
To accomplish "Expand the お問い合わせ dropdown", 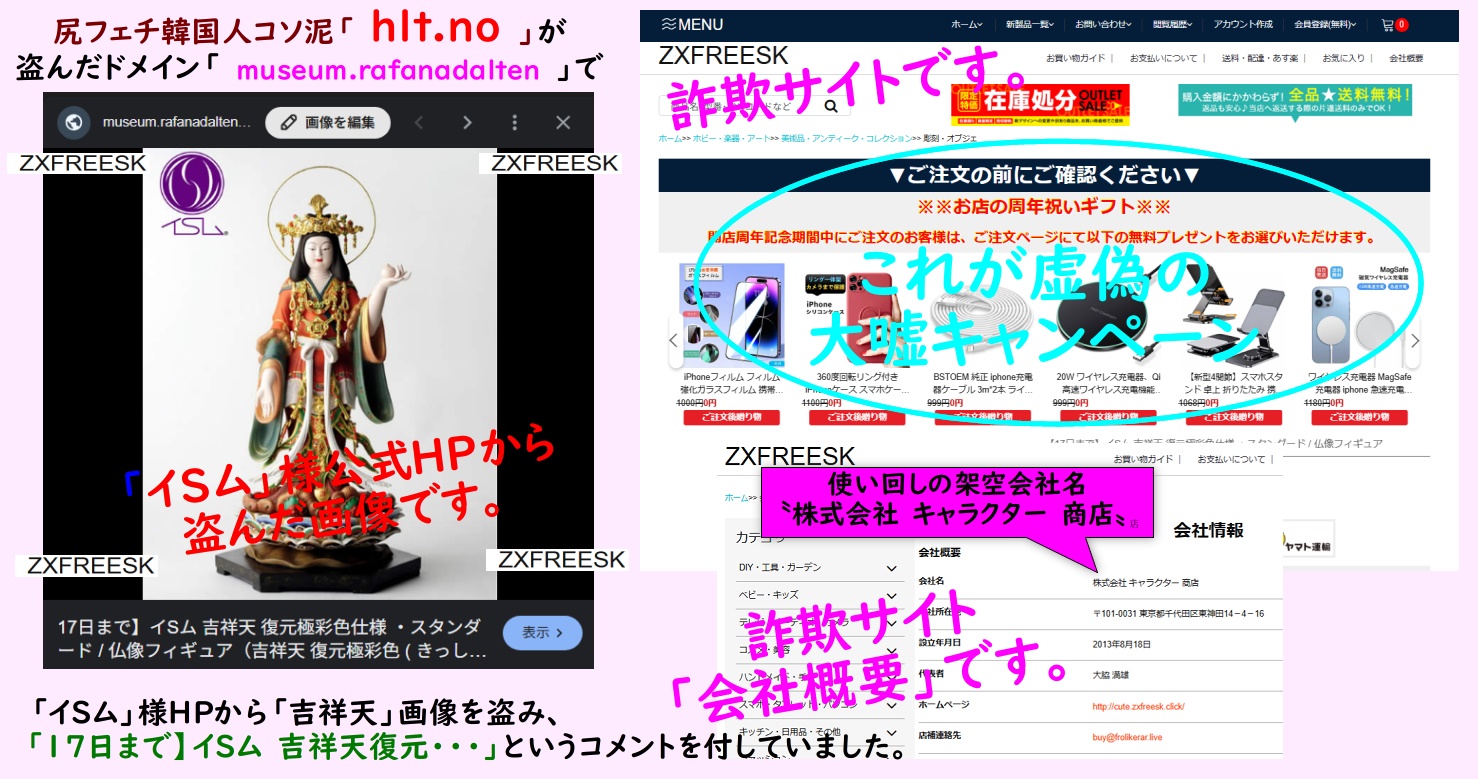I will click(x=1104, y=24).
